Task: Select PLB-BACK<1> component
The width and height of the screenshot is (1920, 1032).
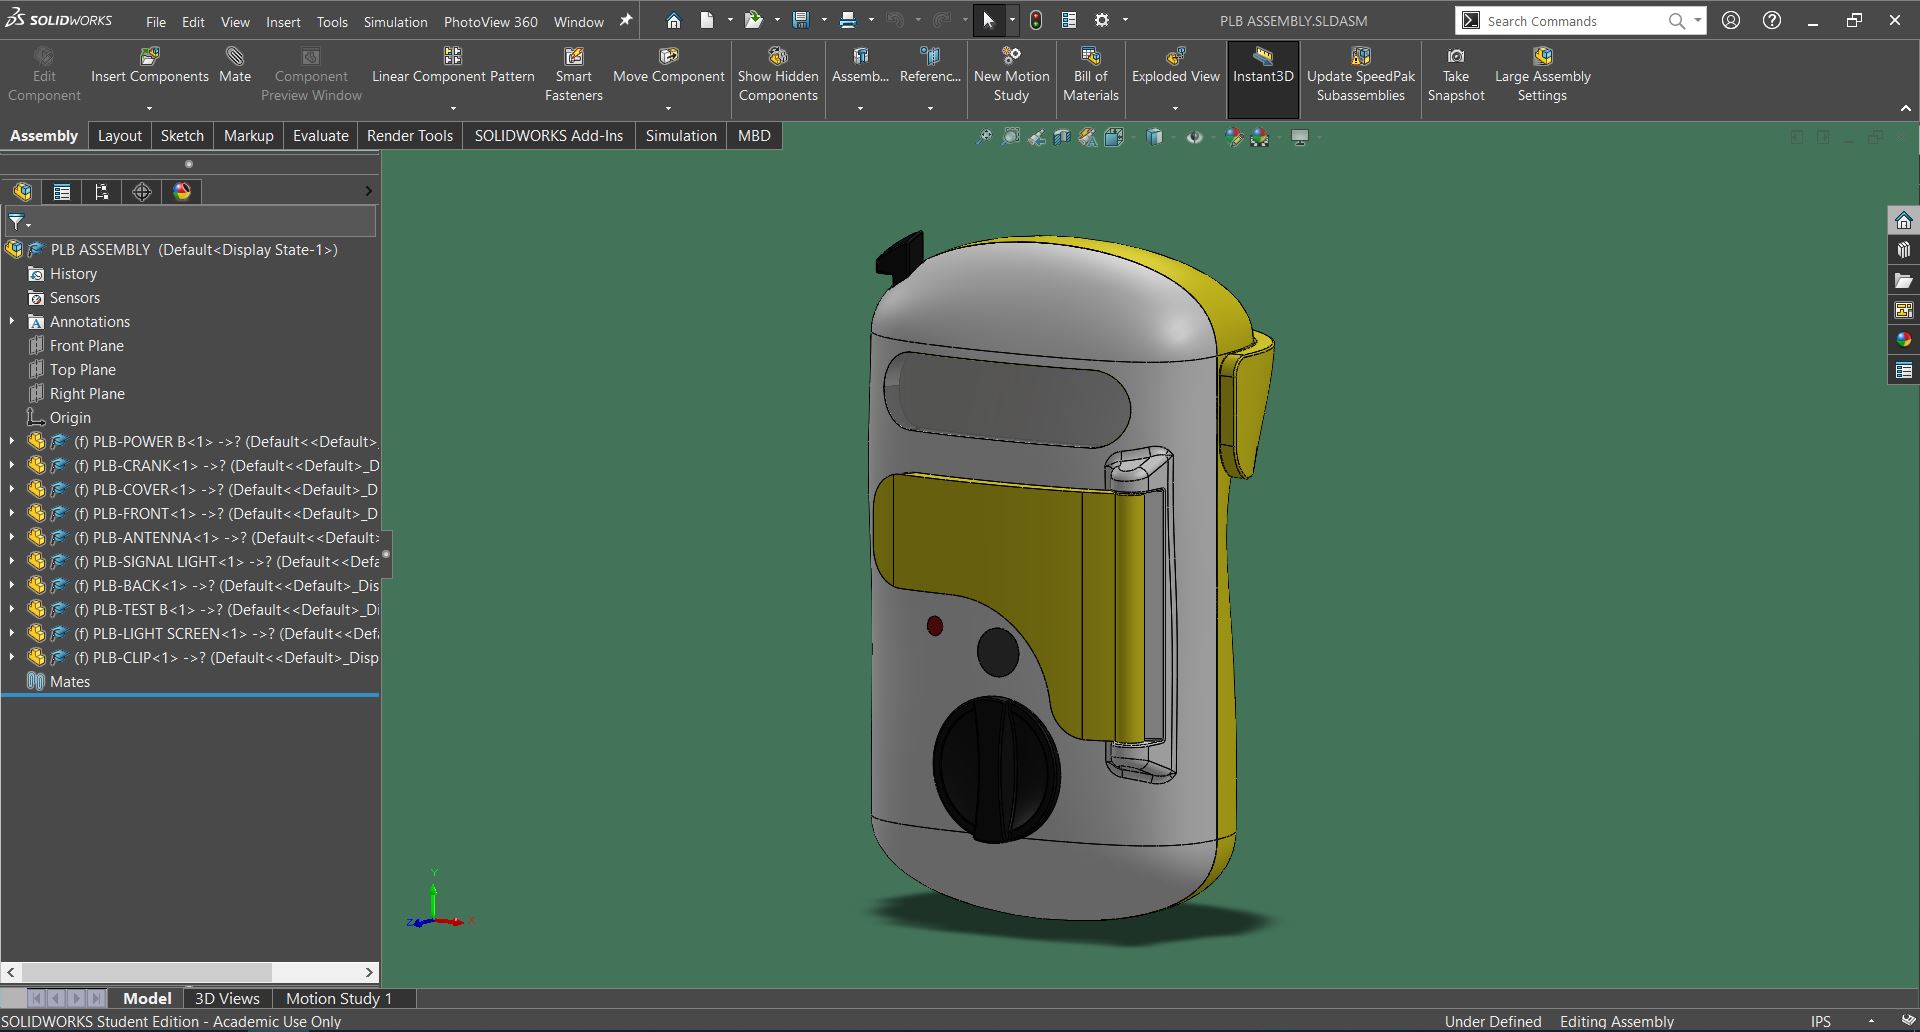Action: pos(226,585)
